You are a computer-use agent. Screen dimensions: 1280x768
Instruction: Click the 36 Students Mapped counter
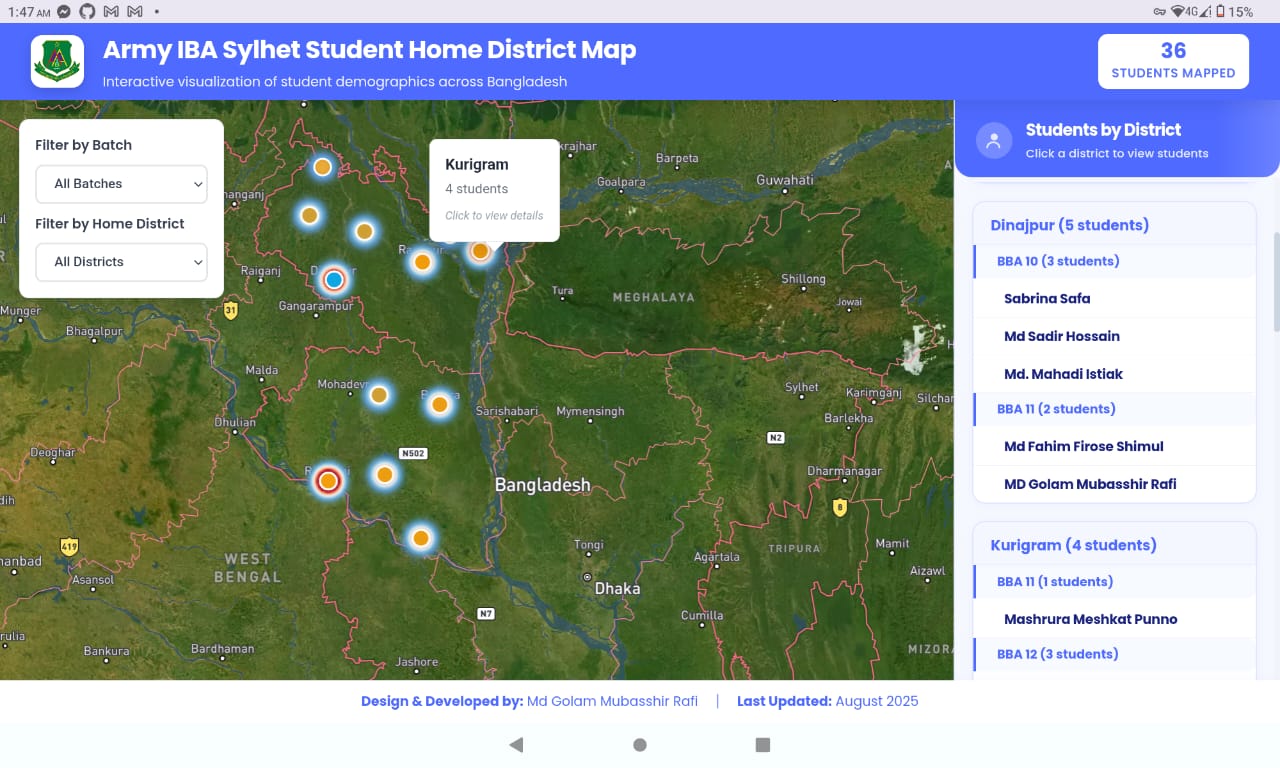[1173, 61]
